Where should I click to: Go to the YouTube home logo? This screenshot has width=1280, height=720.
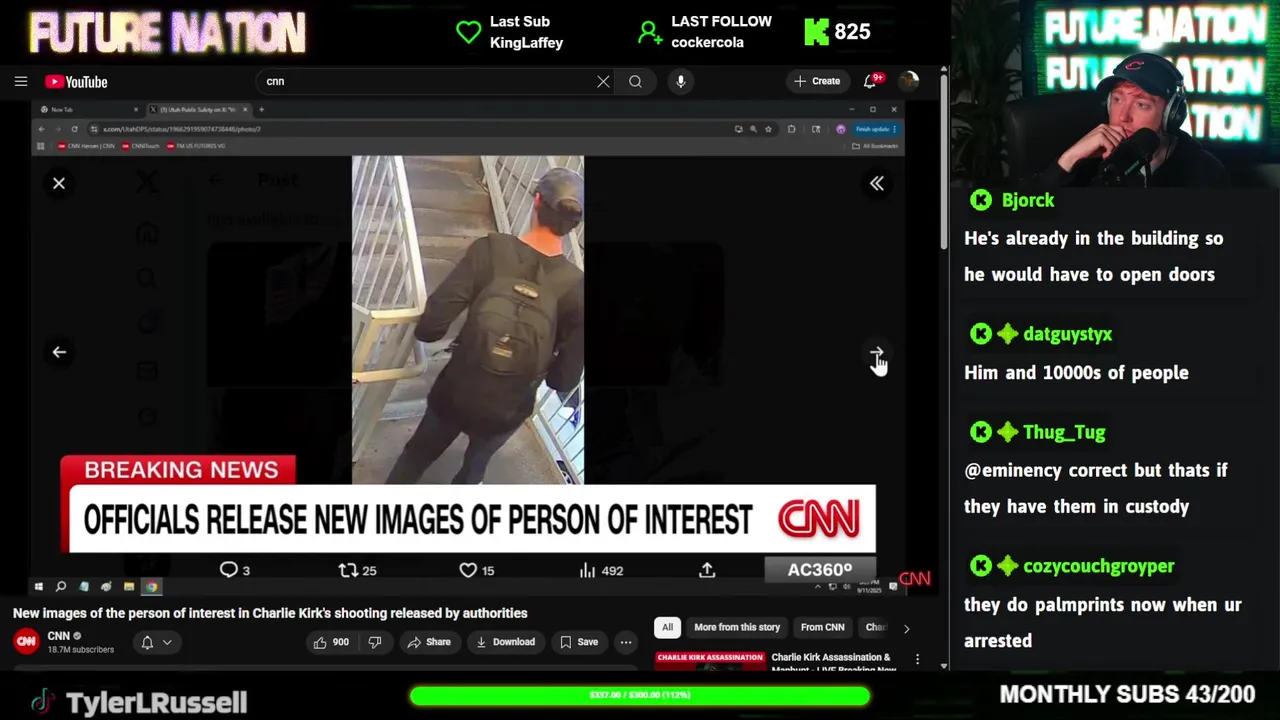pyautogui.click(x=76, y=82)
